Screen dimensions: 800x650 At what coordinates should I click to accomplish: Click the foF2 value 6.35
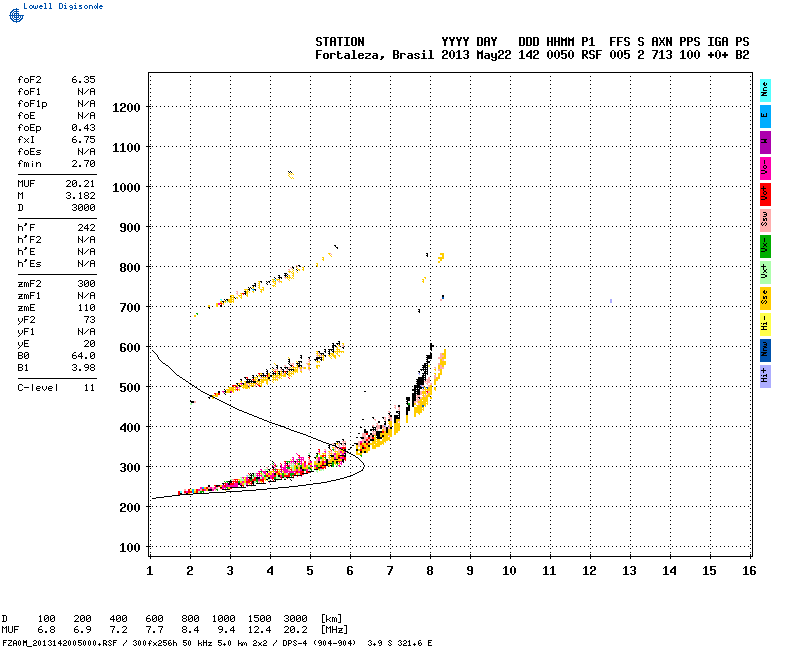(83, 80)
